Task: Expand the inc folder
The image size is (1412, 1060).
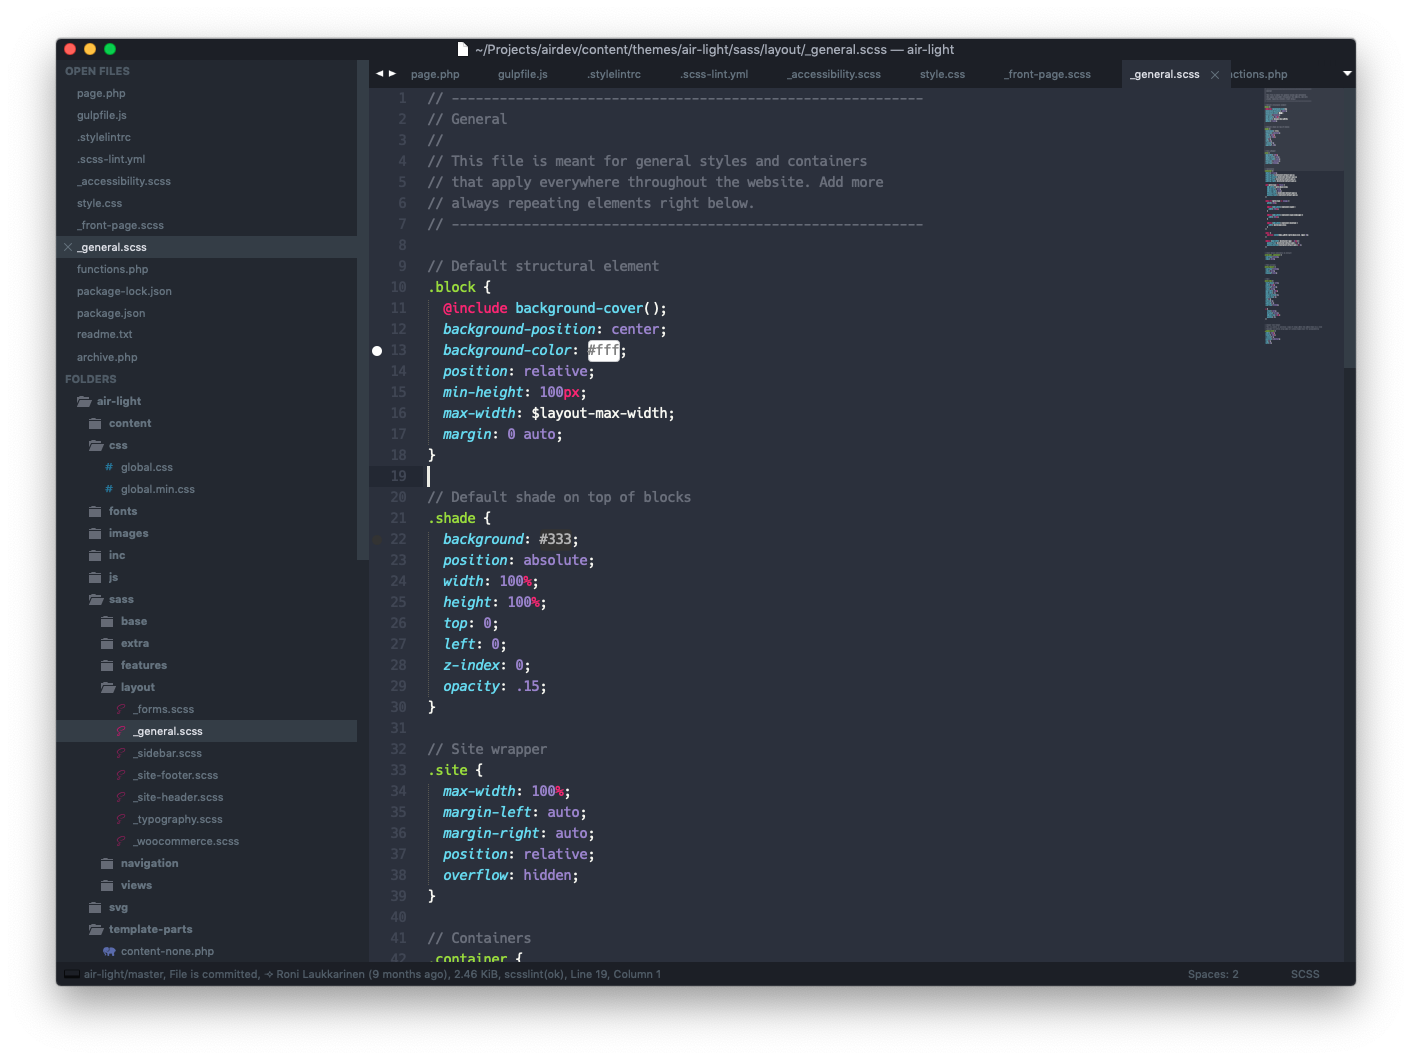Action: [95, 555]
